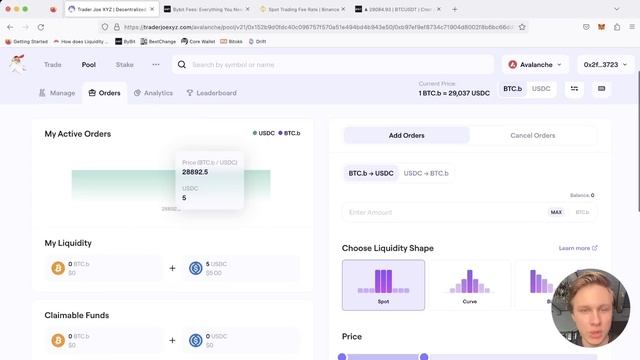This screenshot has height=360, width=640.
Task: Select Add Orders tab
Action: click(407, 135)
